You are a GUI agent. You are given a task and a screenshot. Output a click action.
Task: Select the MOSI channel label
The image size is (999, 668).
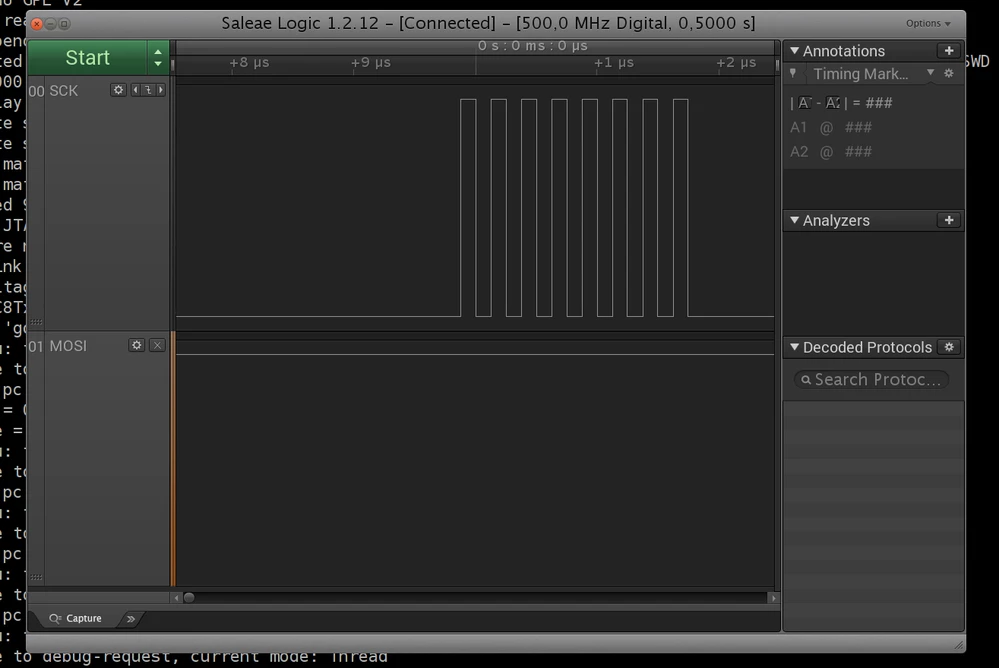click(x=68, y=345)
